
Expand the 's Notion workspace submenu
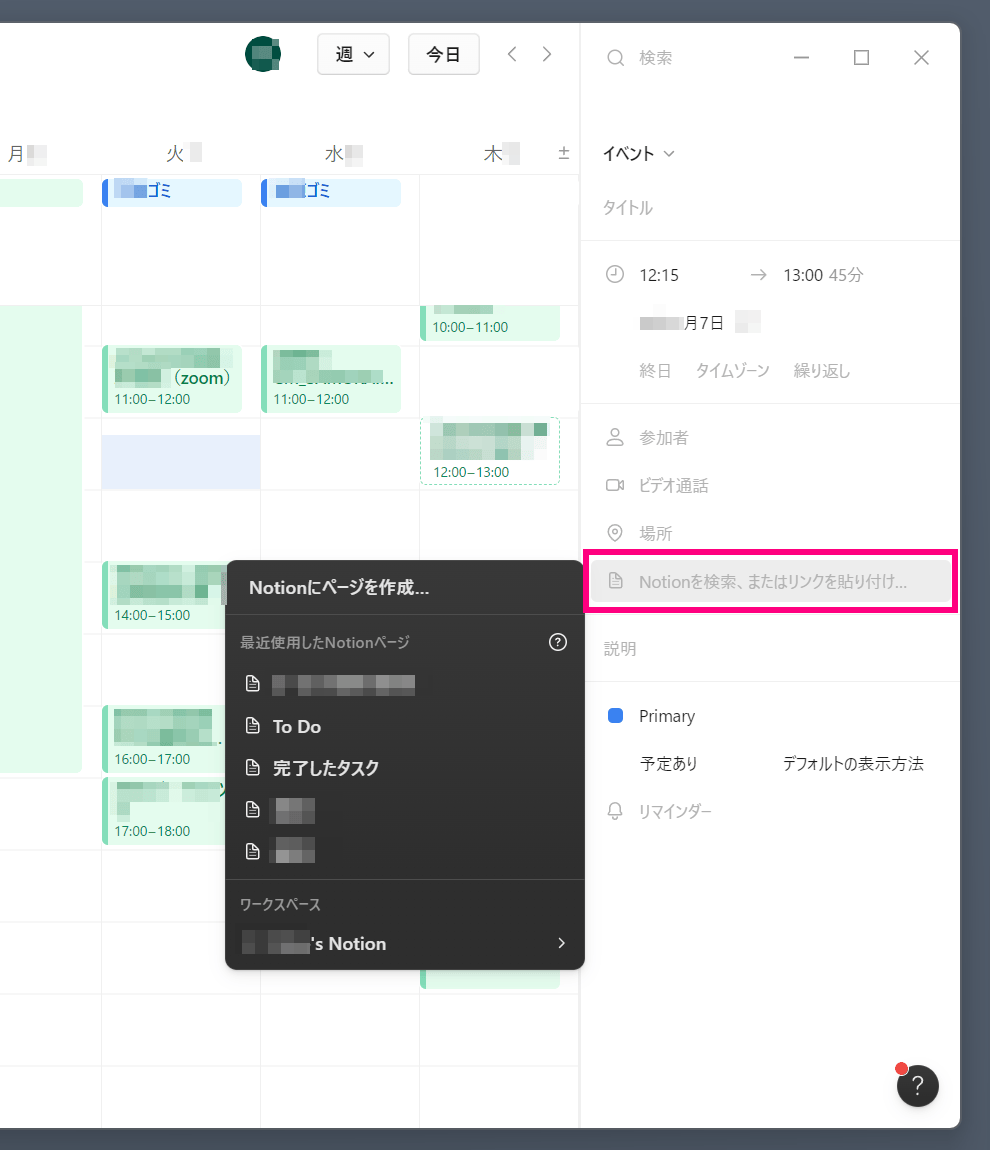tap(405, 943)
